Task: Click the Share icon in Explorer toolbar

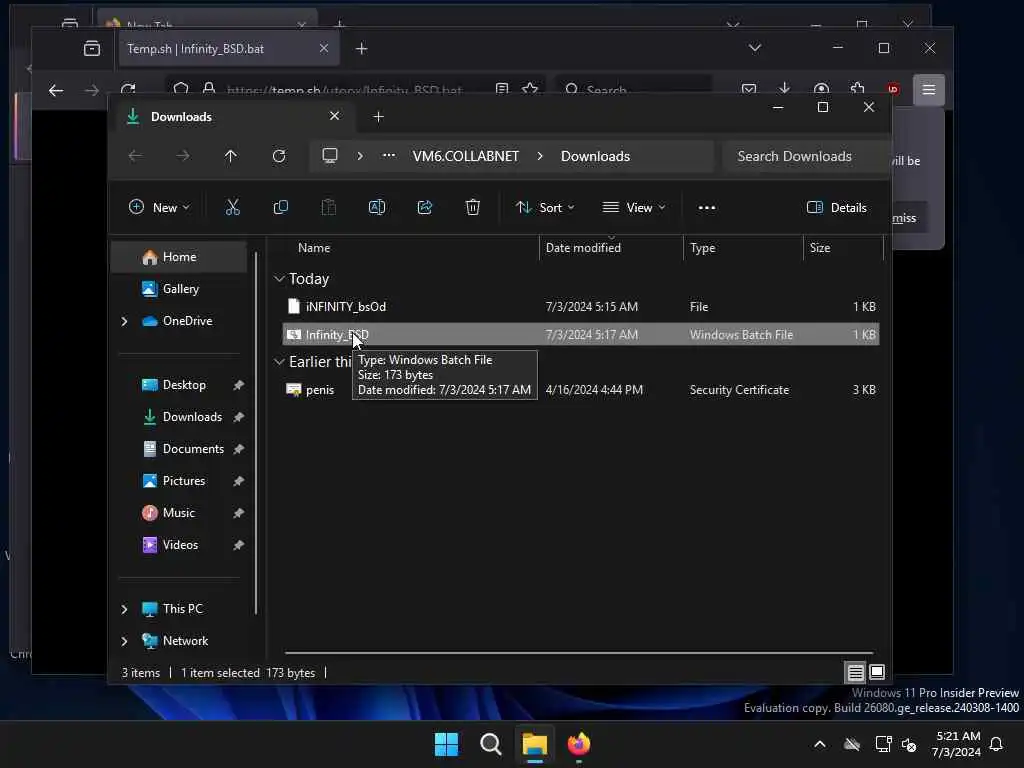Action: [x=424, y=208]
